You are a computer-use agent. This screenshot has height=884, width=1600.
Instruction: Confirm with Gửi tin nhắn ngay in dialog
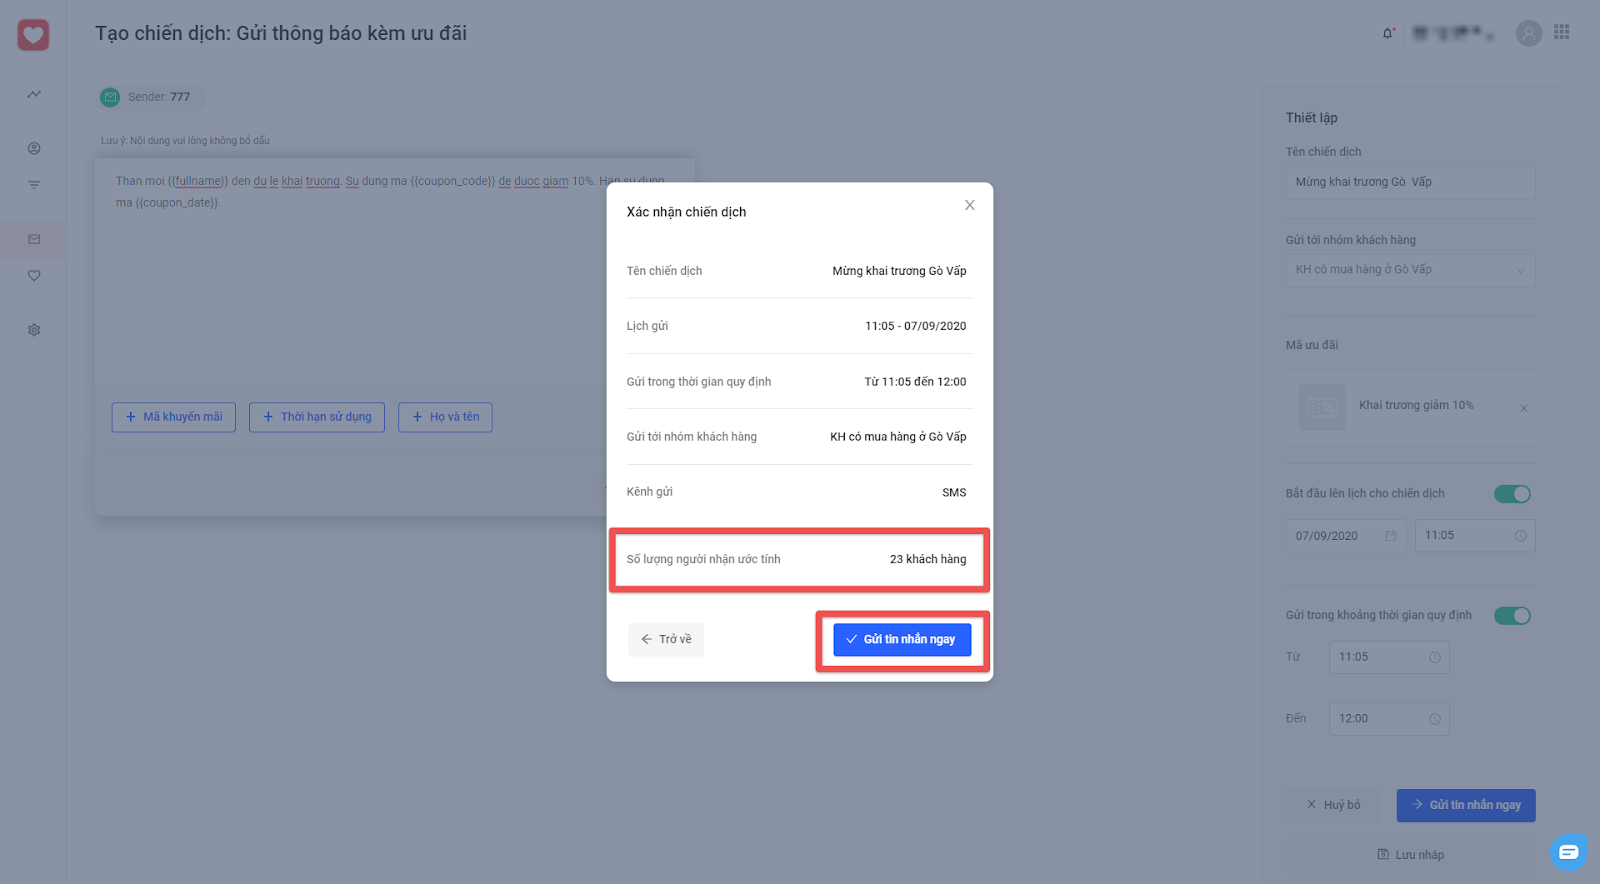(x=902, y=639)
